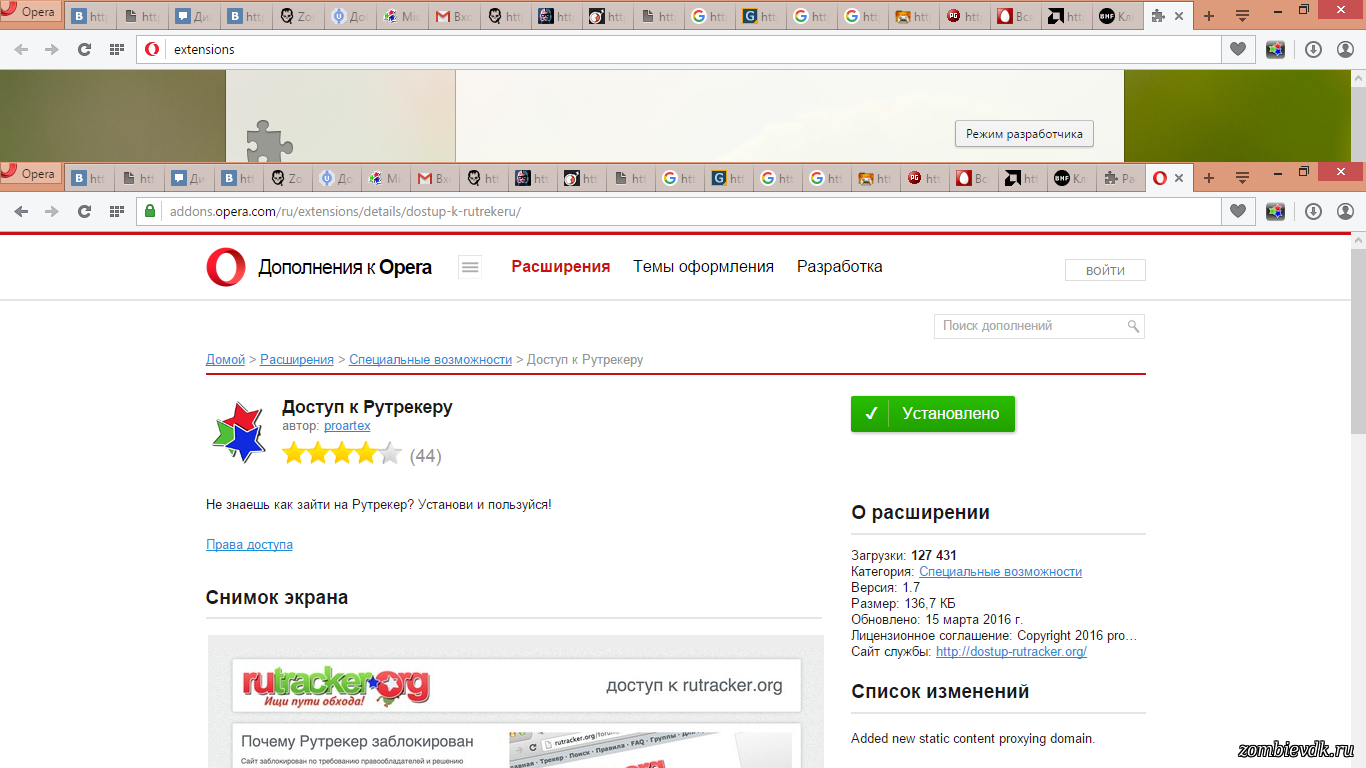Open the Права доступа link
1366x768 pixels.
click(249, 544)
